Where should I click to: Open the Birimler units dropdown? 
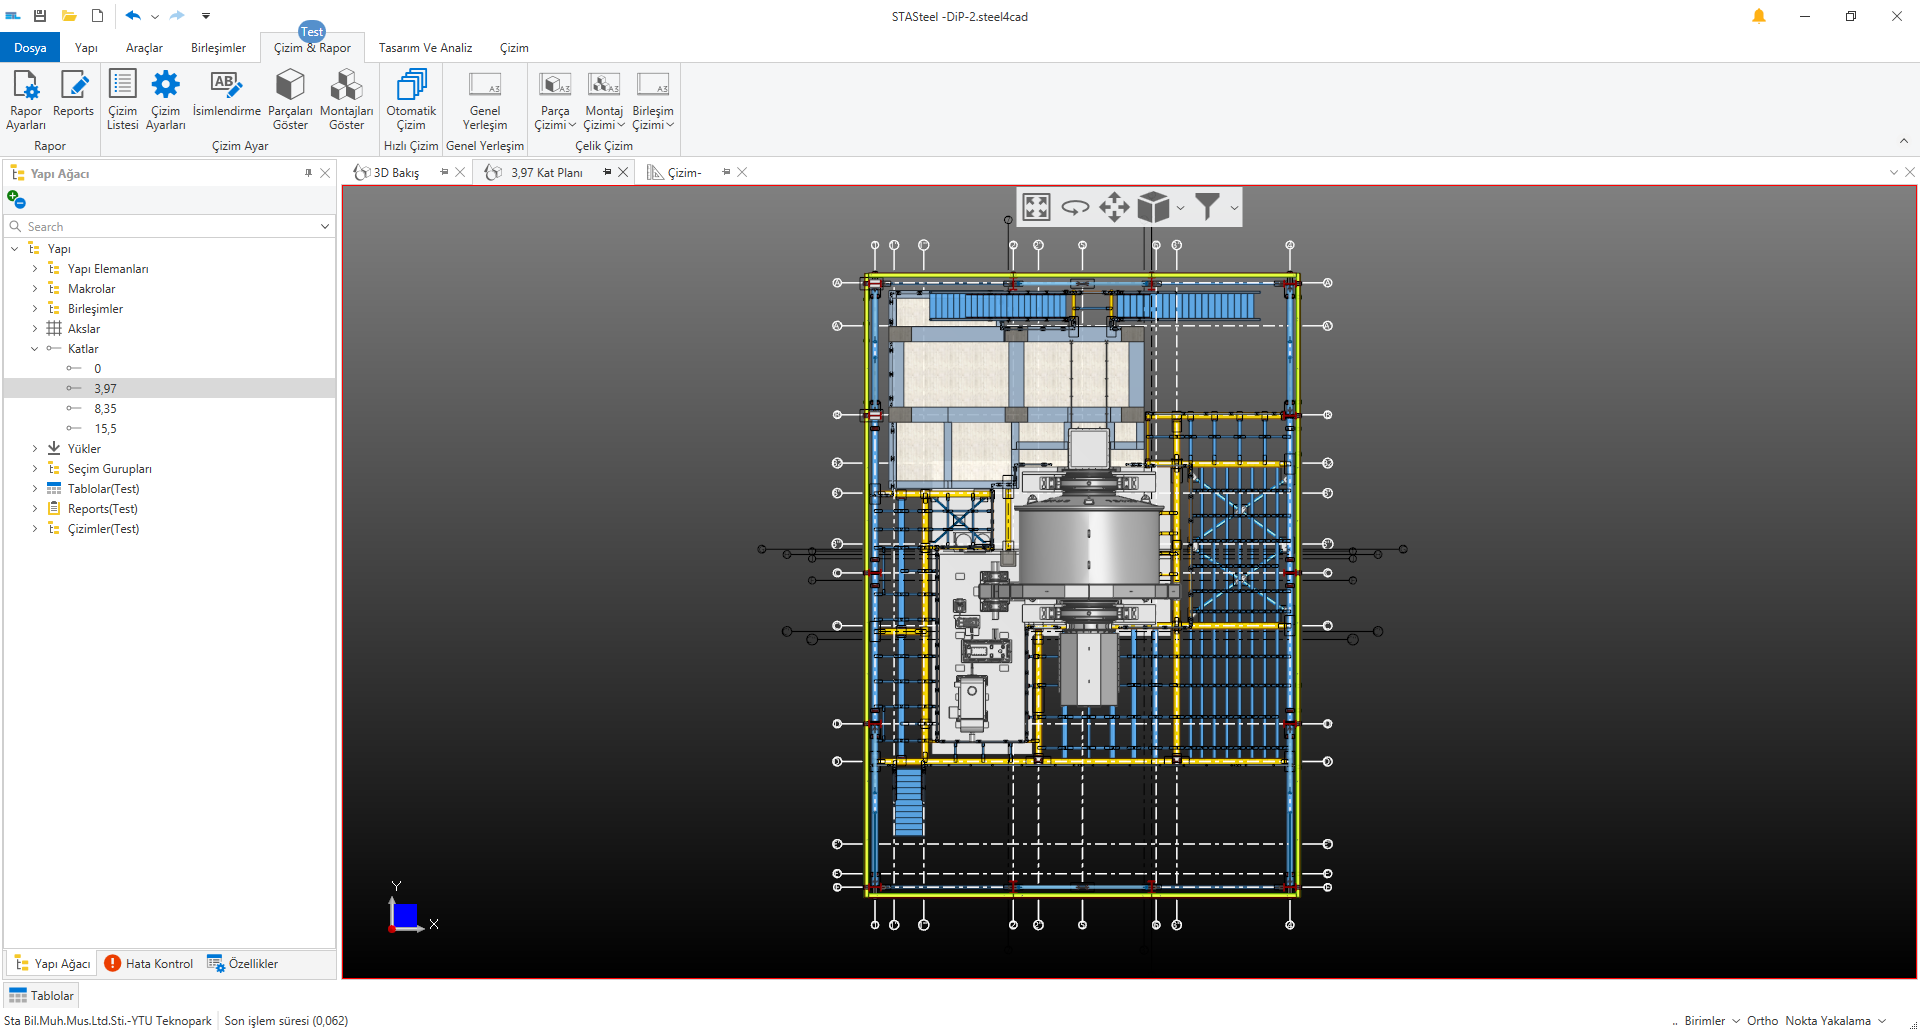click(x=1711, y=1021)
